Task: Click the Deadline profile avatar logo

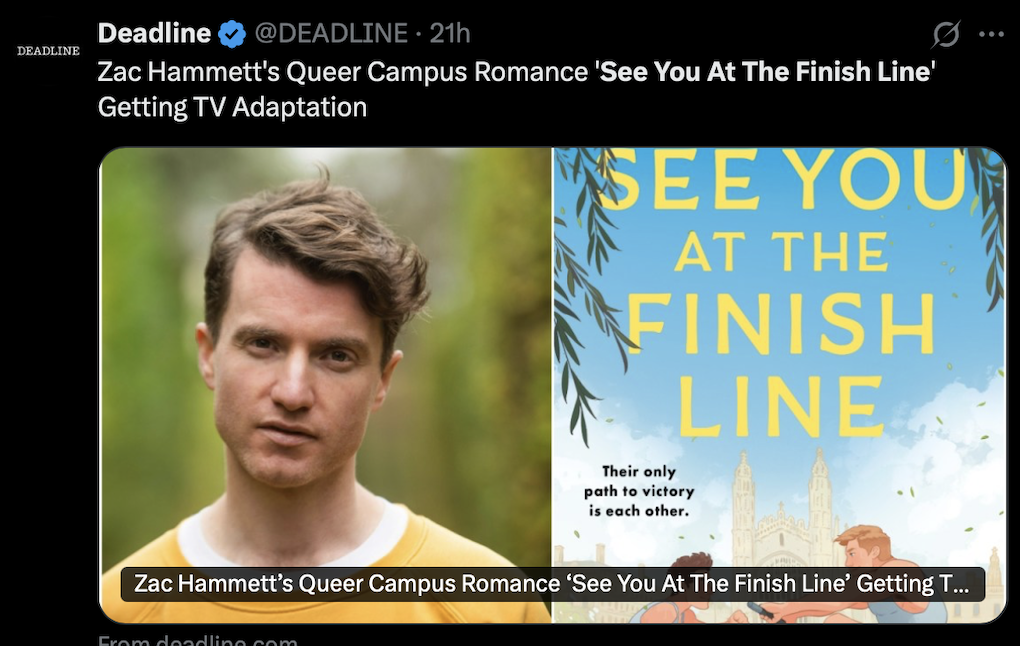Action: (x=48, y=50)
